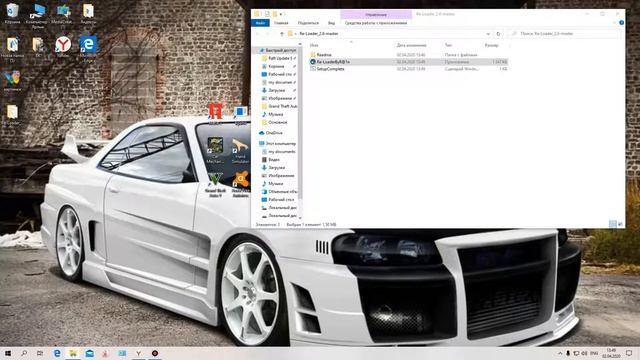Select the Re-LoaderByR@1n application file

tap(408, 62)
